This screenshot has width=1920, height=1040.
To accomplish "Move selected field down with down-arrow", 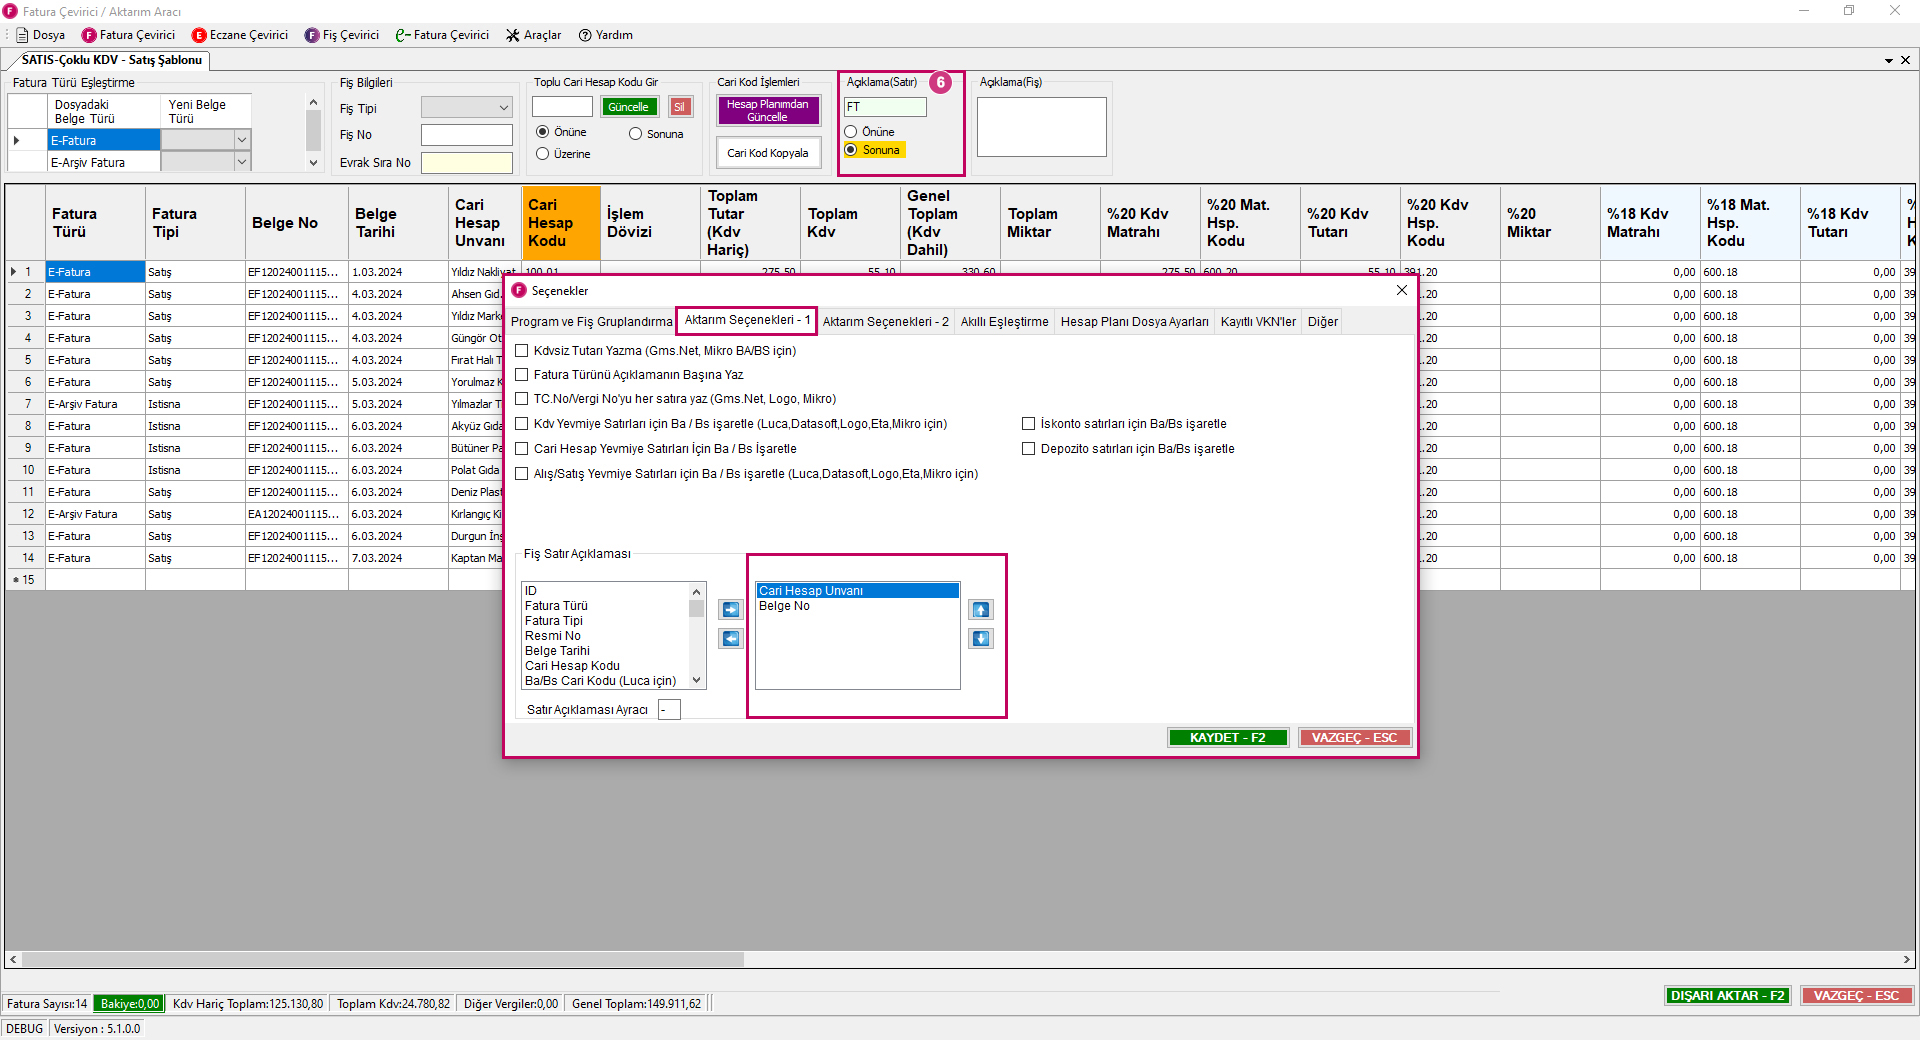I will pos(981,639).
